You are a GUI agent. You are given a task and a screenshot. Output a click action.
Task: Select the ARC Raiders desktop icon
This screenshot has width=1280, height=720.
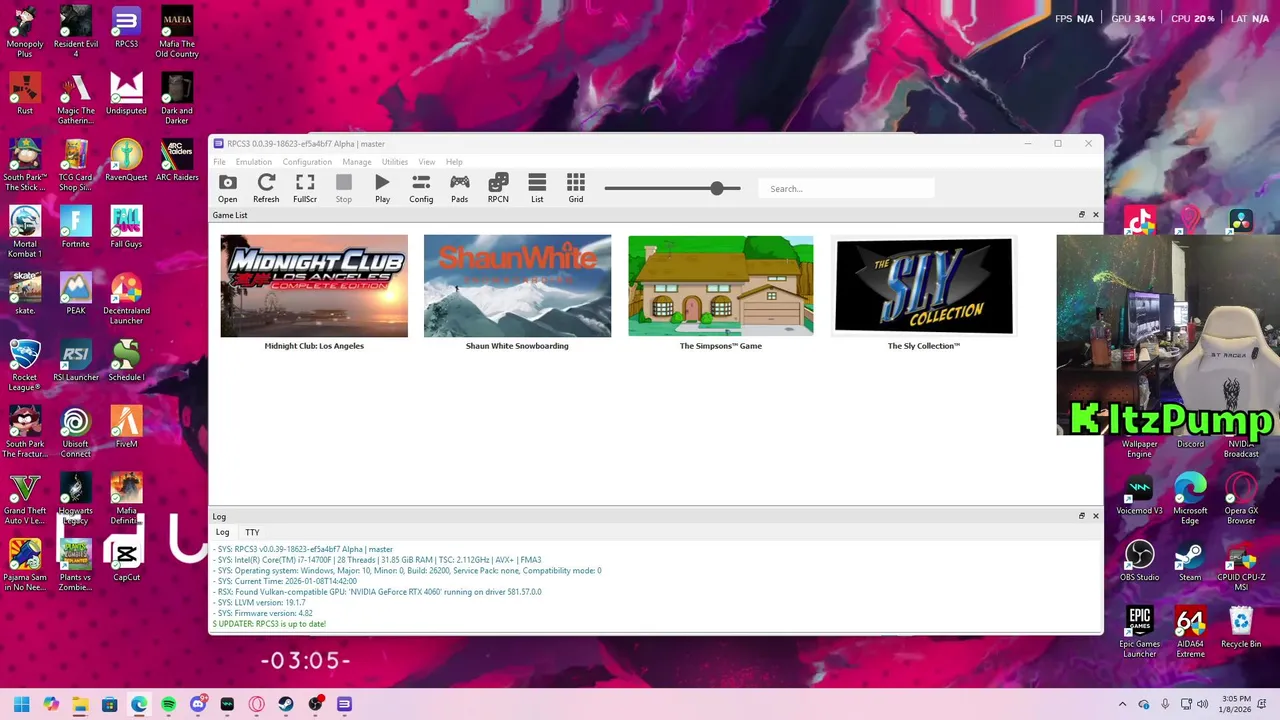tap(177, 161)
